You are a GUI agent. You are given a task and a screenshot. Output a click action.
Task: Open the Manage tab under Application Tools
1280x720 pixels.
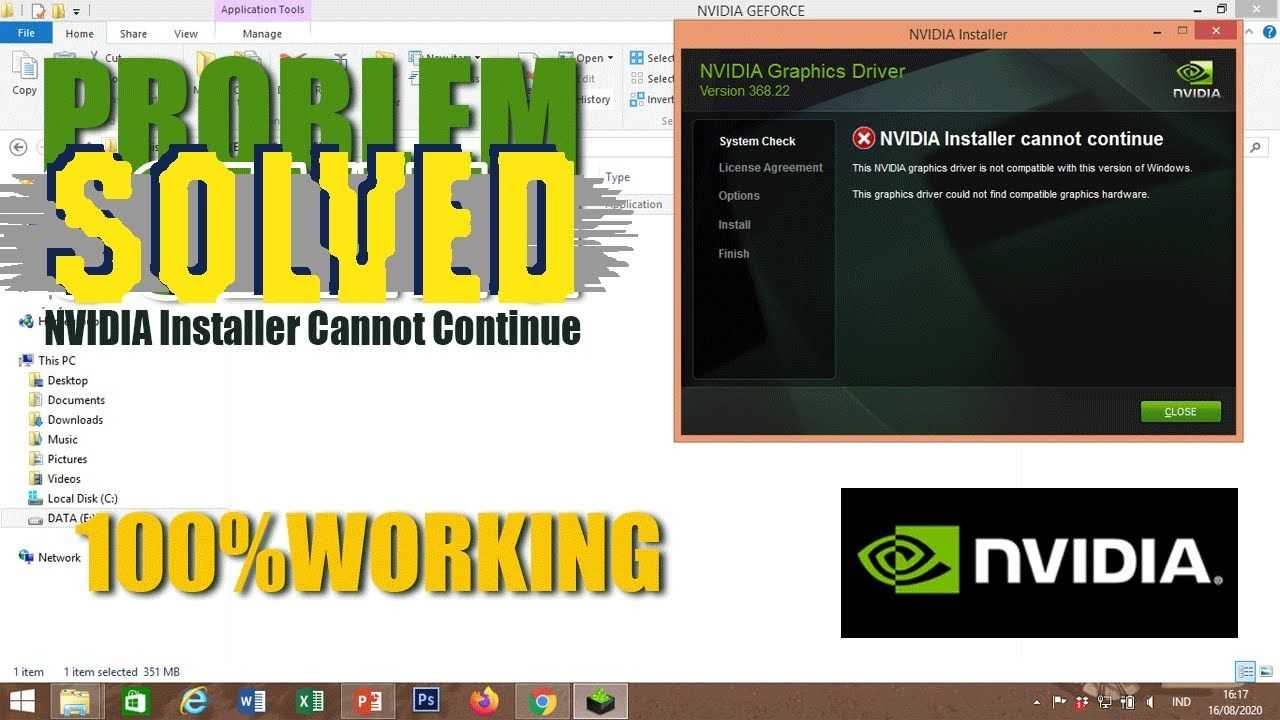click(x=262, y=34)
